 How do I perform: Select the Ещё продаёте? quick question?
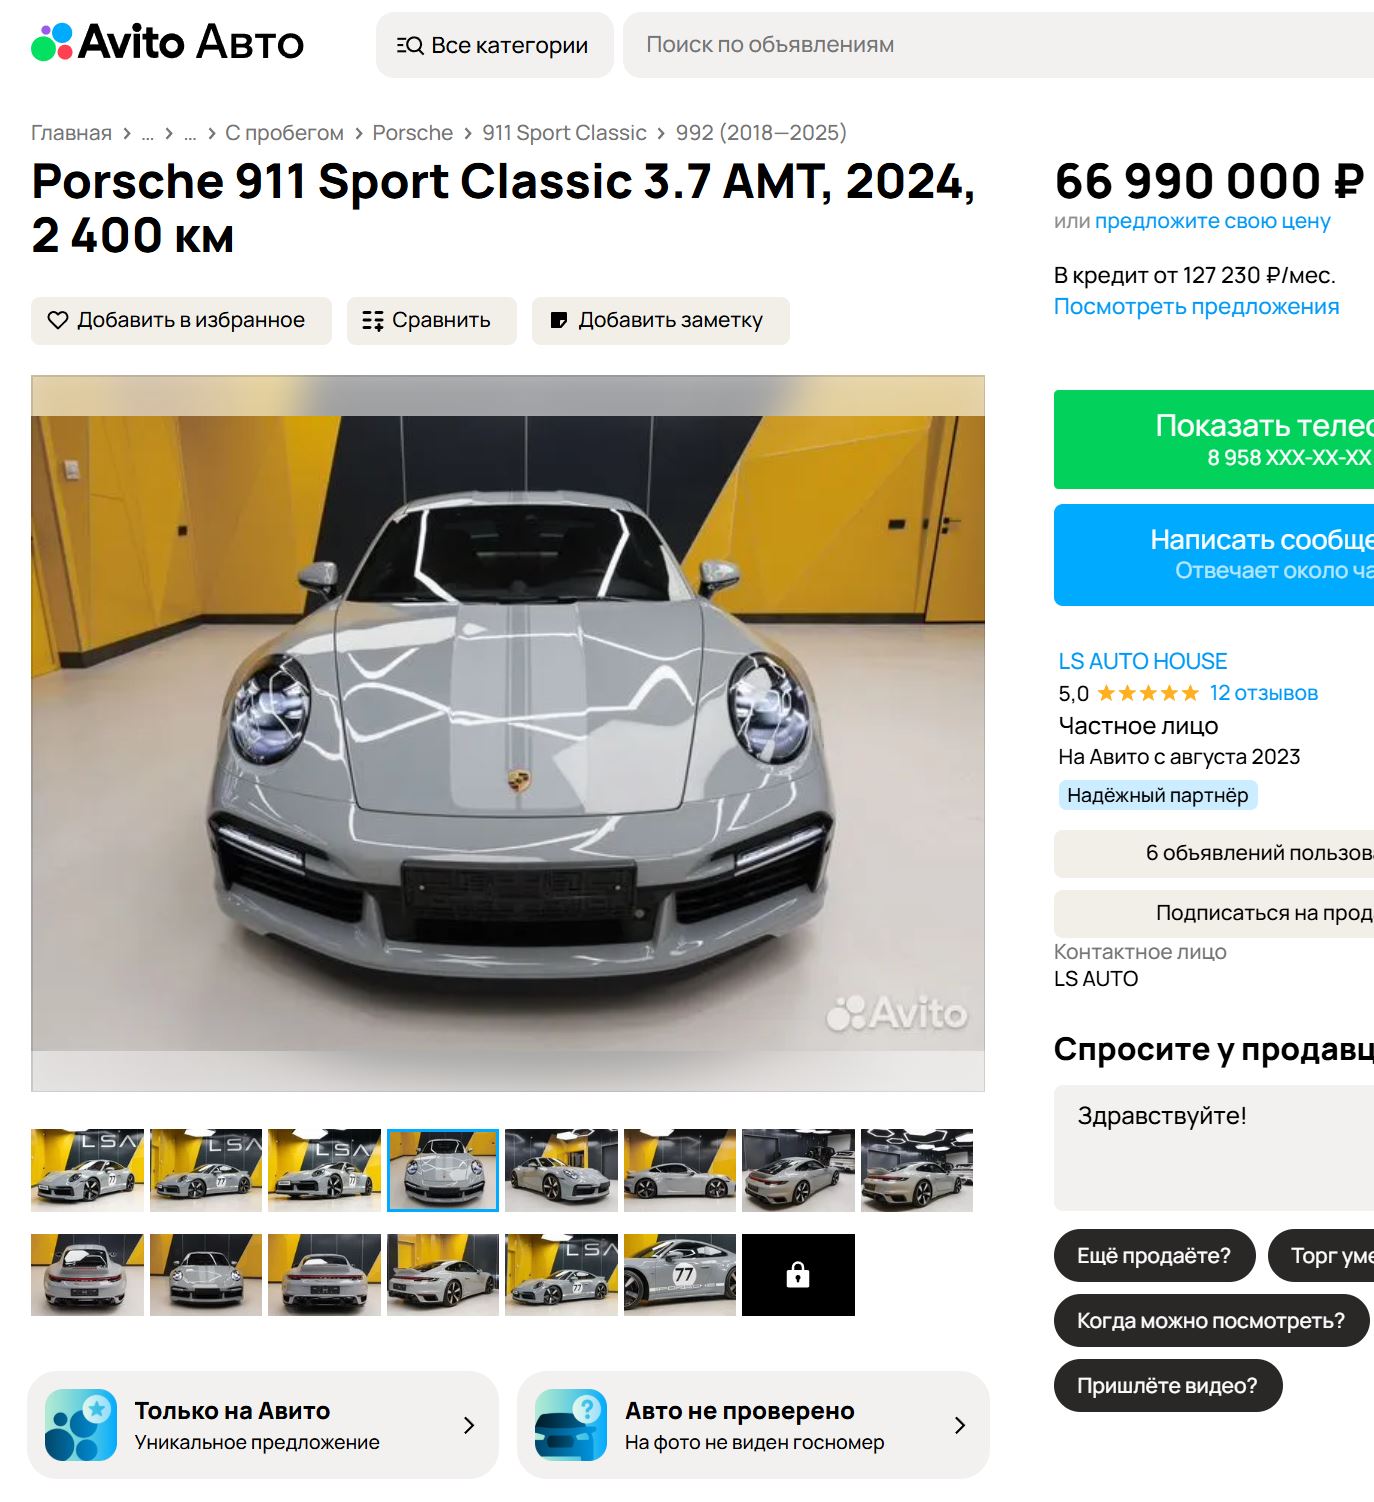pos(1154,1255)
